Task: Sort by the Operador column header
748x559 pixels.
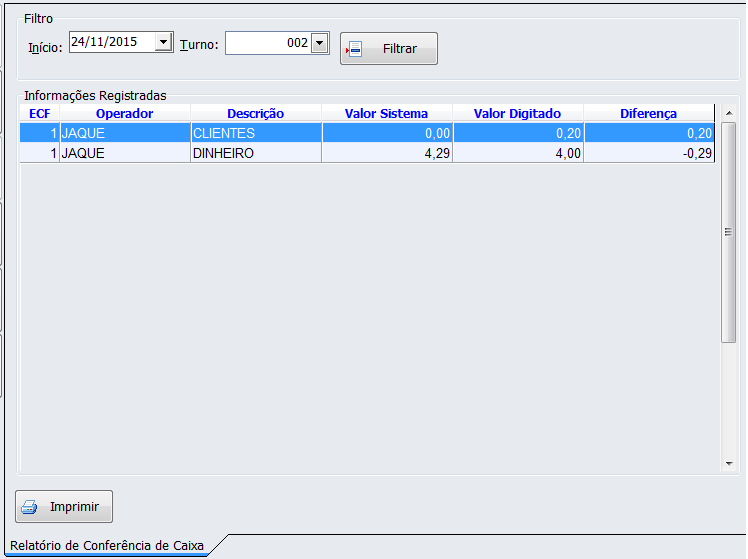Action: 124,114
